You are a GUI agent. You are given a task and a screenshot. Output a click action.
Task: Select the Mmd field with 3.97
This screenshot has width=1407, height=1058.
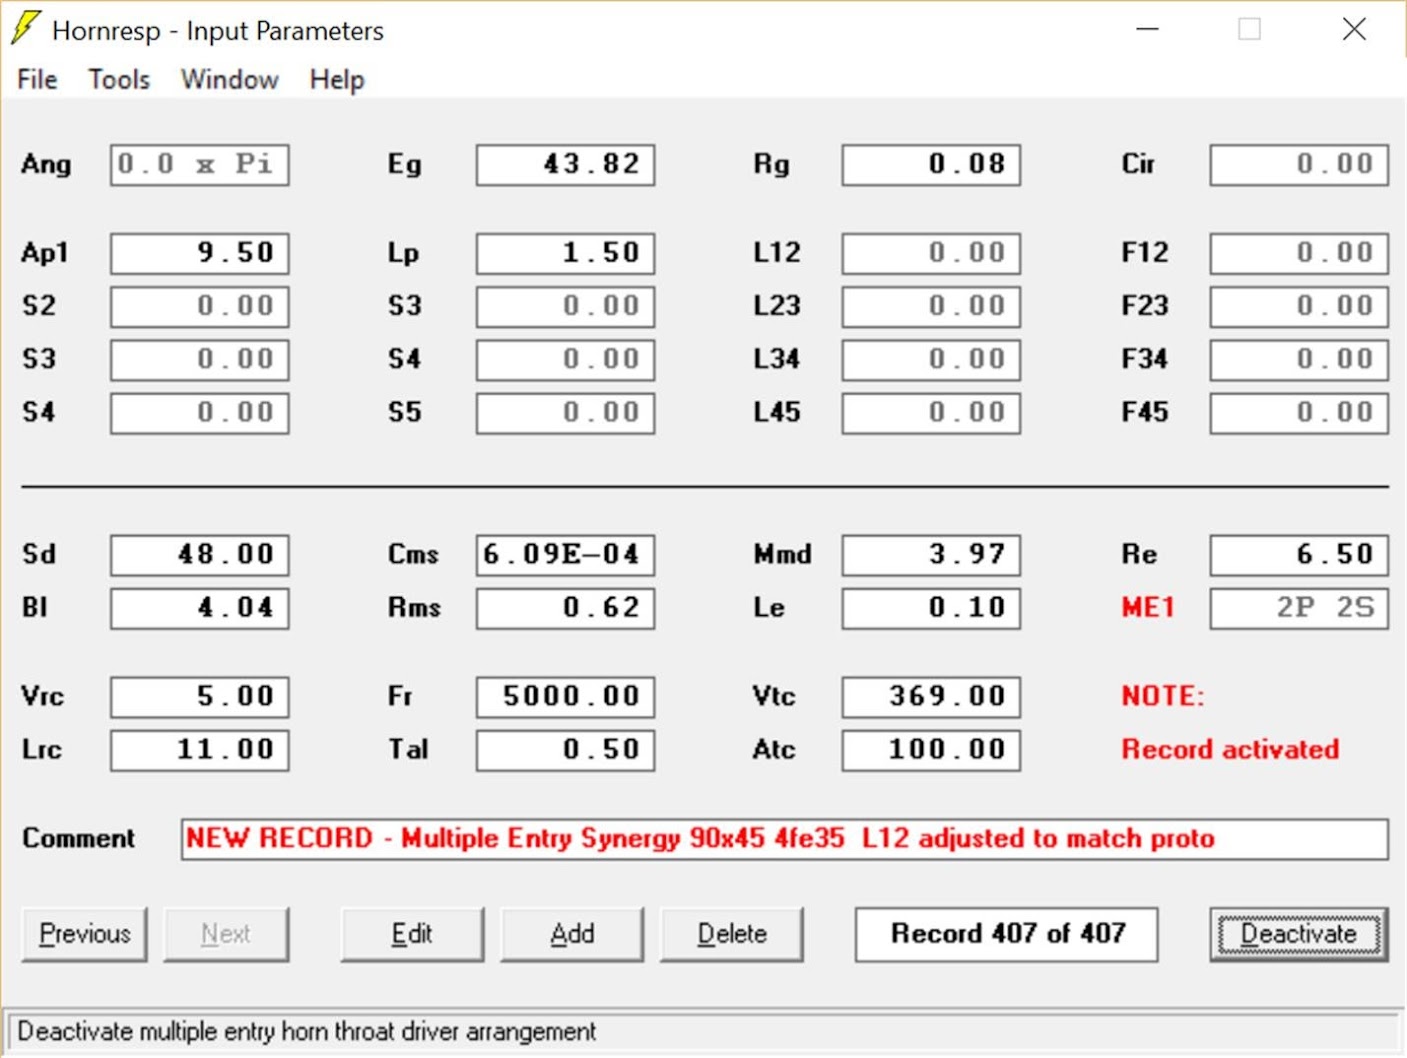click(932, 555)
